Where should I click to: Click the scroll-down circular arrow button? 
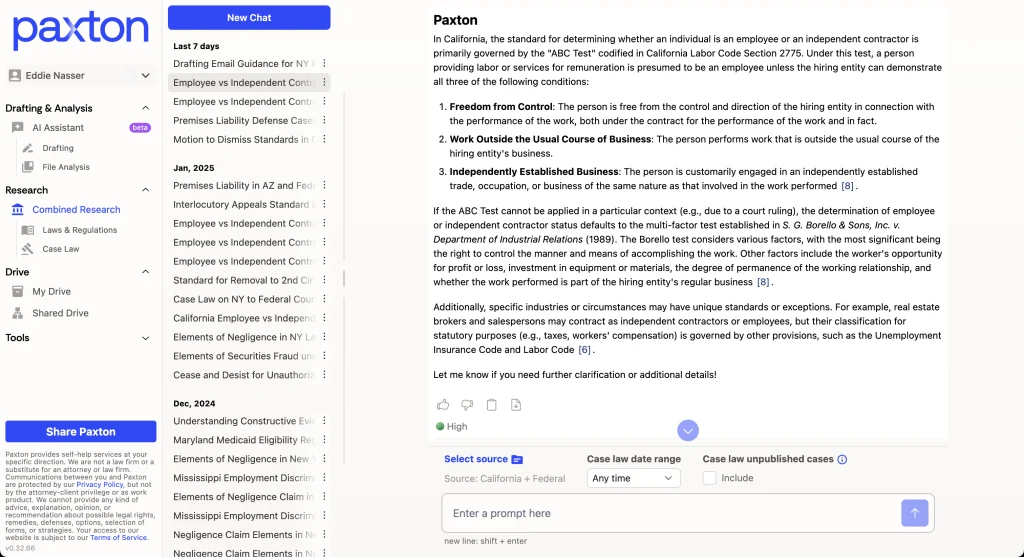[688, 430]
